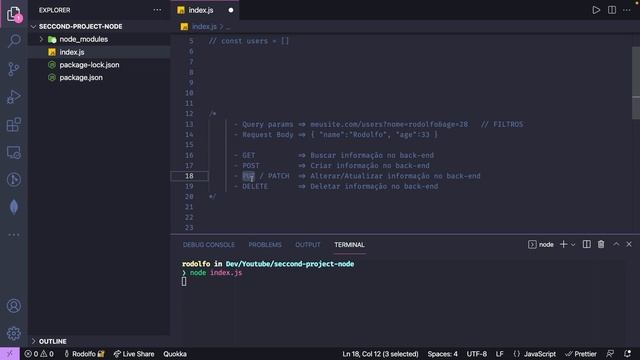Switch to the PROBLEMS tab
Viewport: 640px width, 360px height.
[265, 244]
